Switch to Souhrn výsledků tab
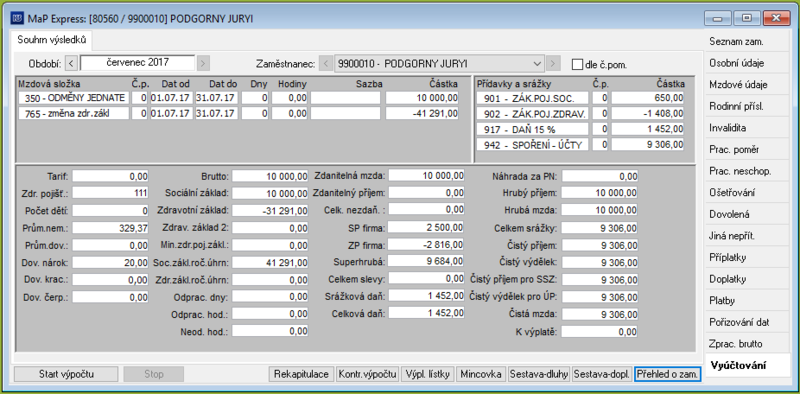Screen dimensions: 800x394 tap(52, 39)
